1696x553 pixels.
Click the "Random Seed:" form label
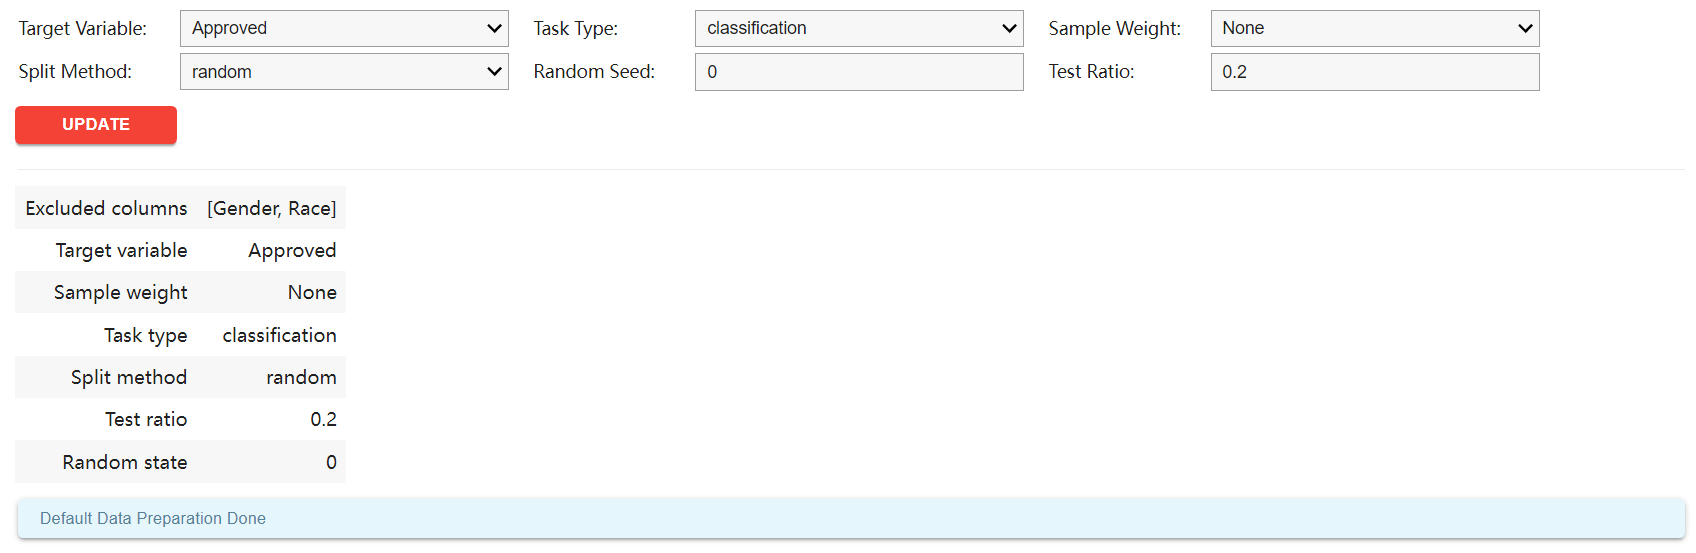[594, 72]
